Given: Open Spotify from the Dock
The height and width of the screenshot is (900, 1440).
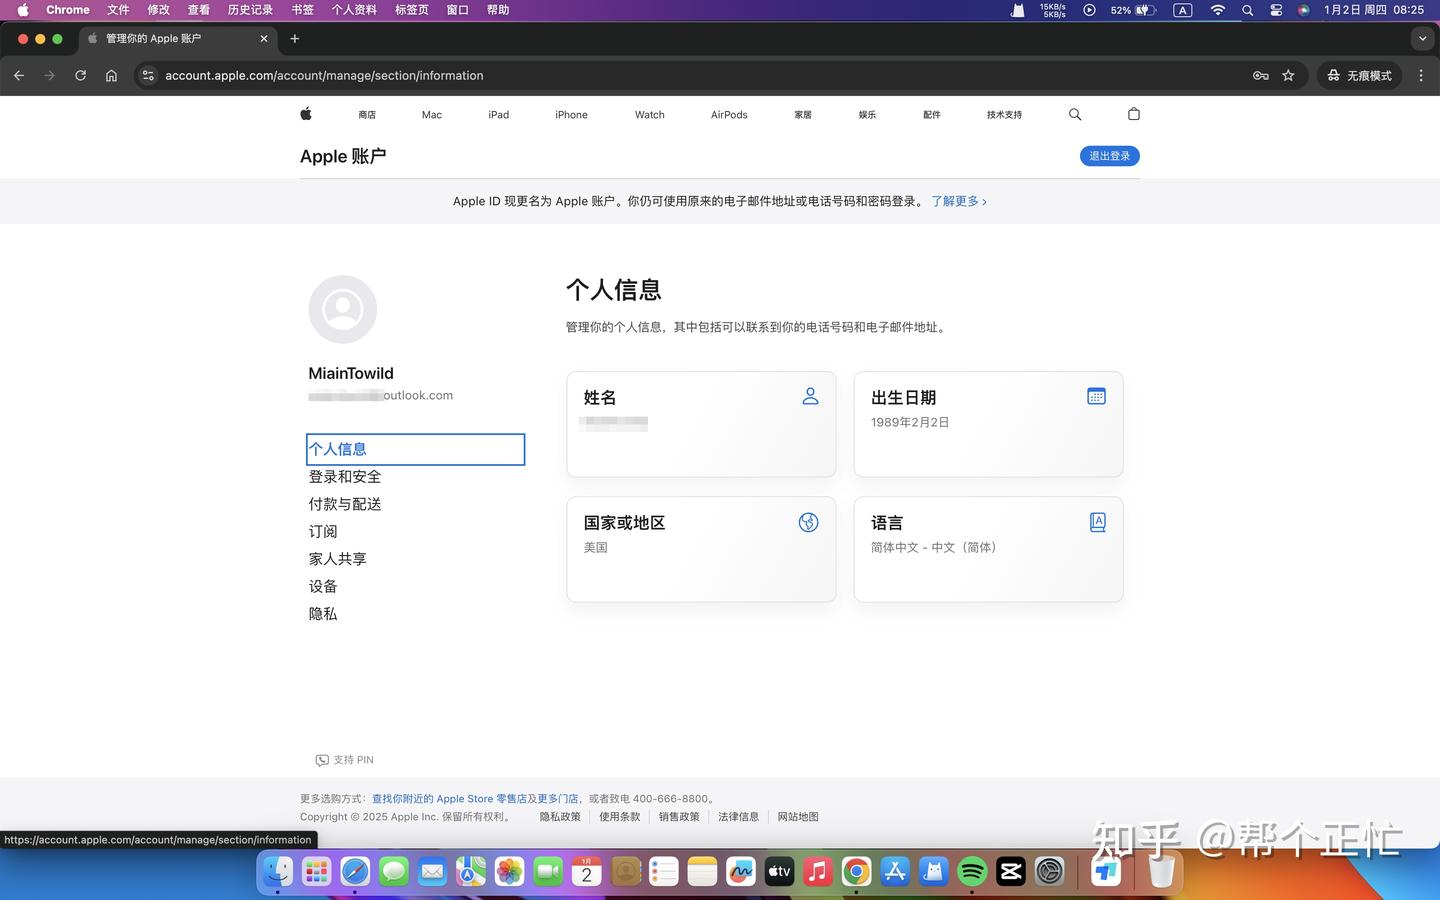Looking at the screenshot, I should (x=971, y=871).
